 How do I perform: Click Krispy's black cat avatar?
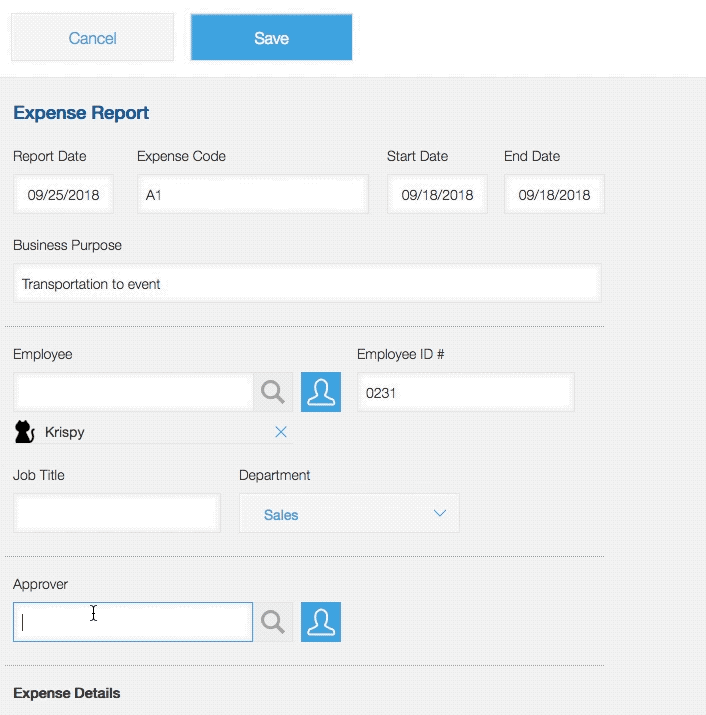(x=25, y=432)
